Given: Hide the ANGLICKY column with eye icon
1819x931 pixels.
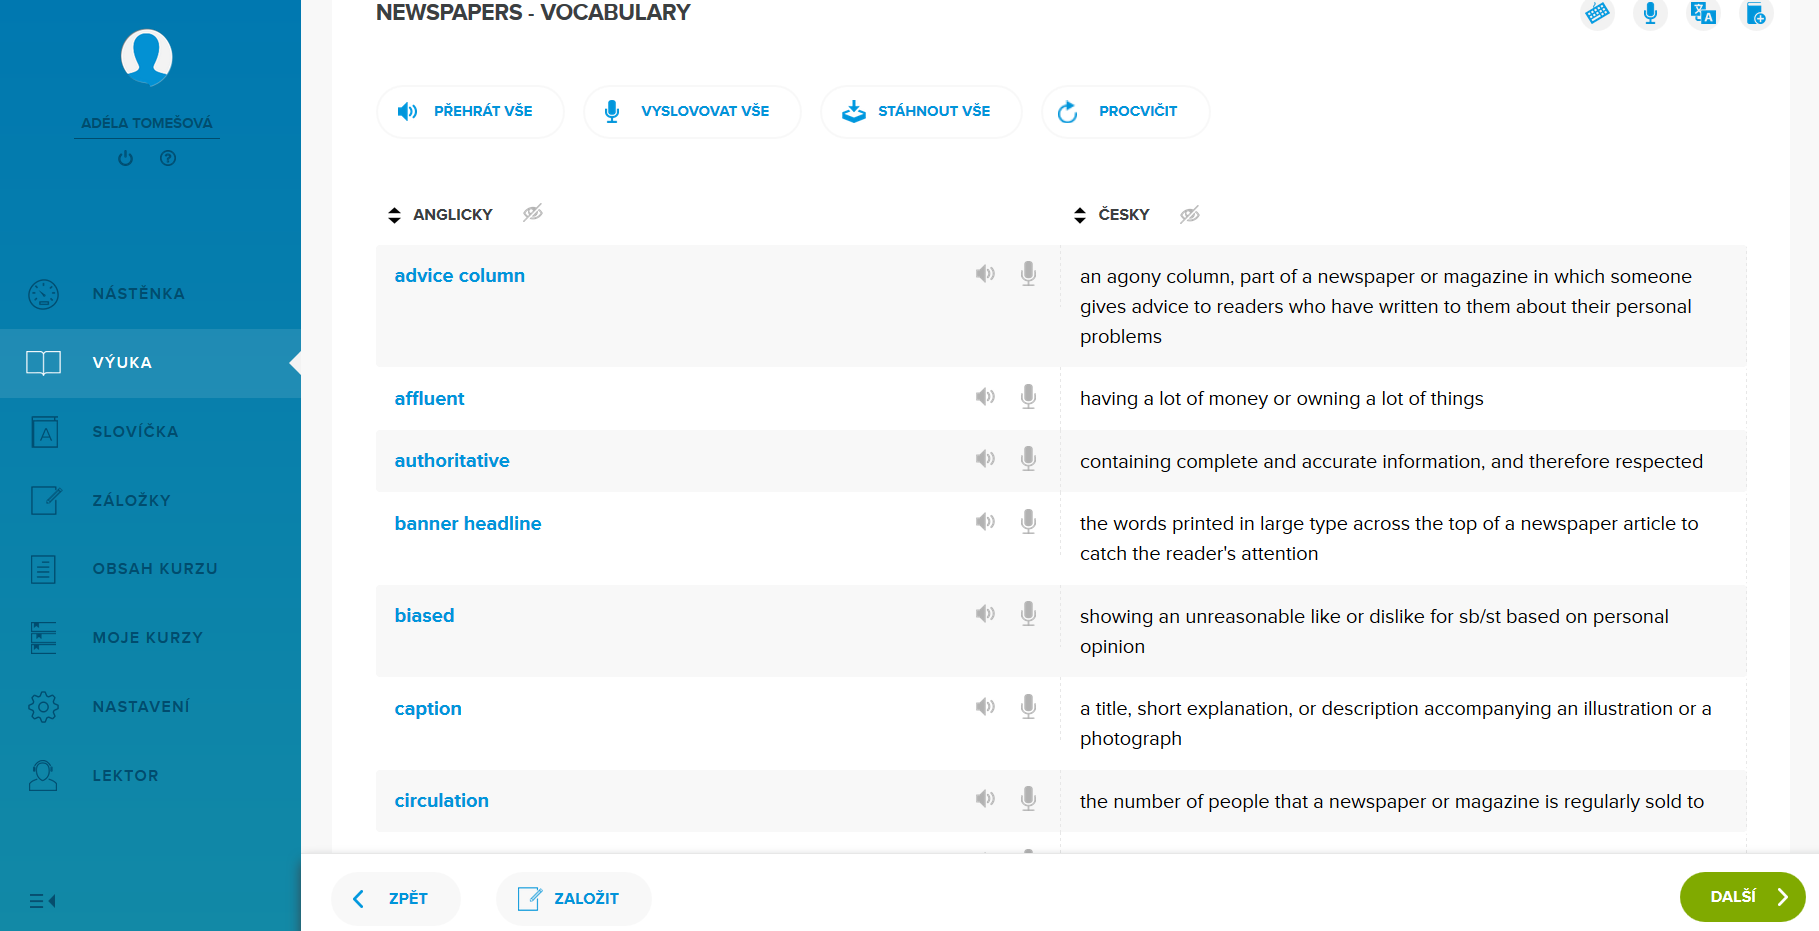Looking at the screenshot, I should [x=533, y=213].
